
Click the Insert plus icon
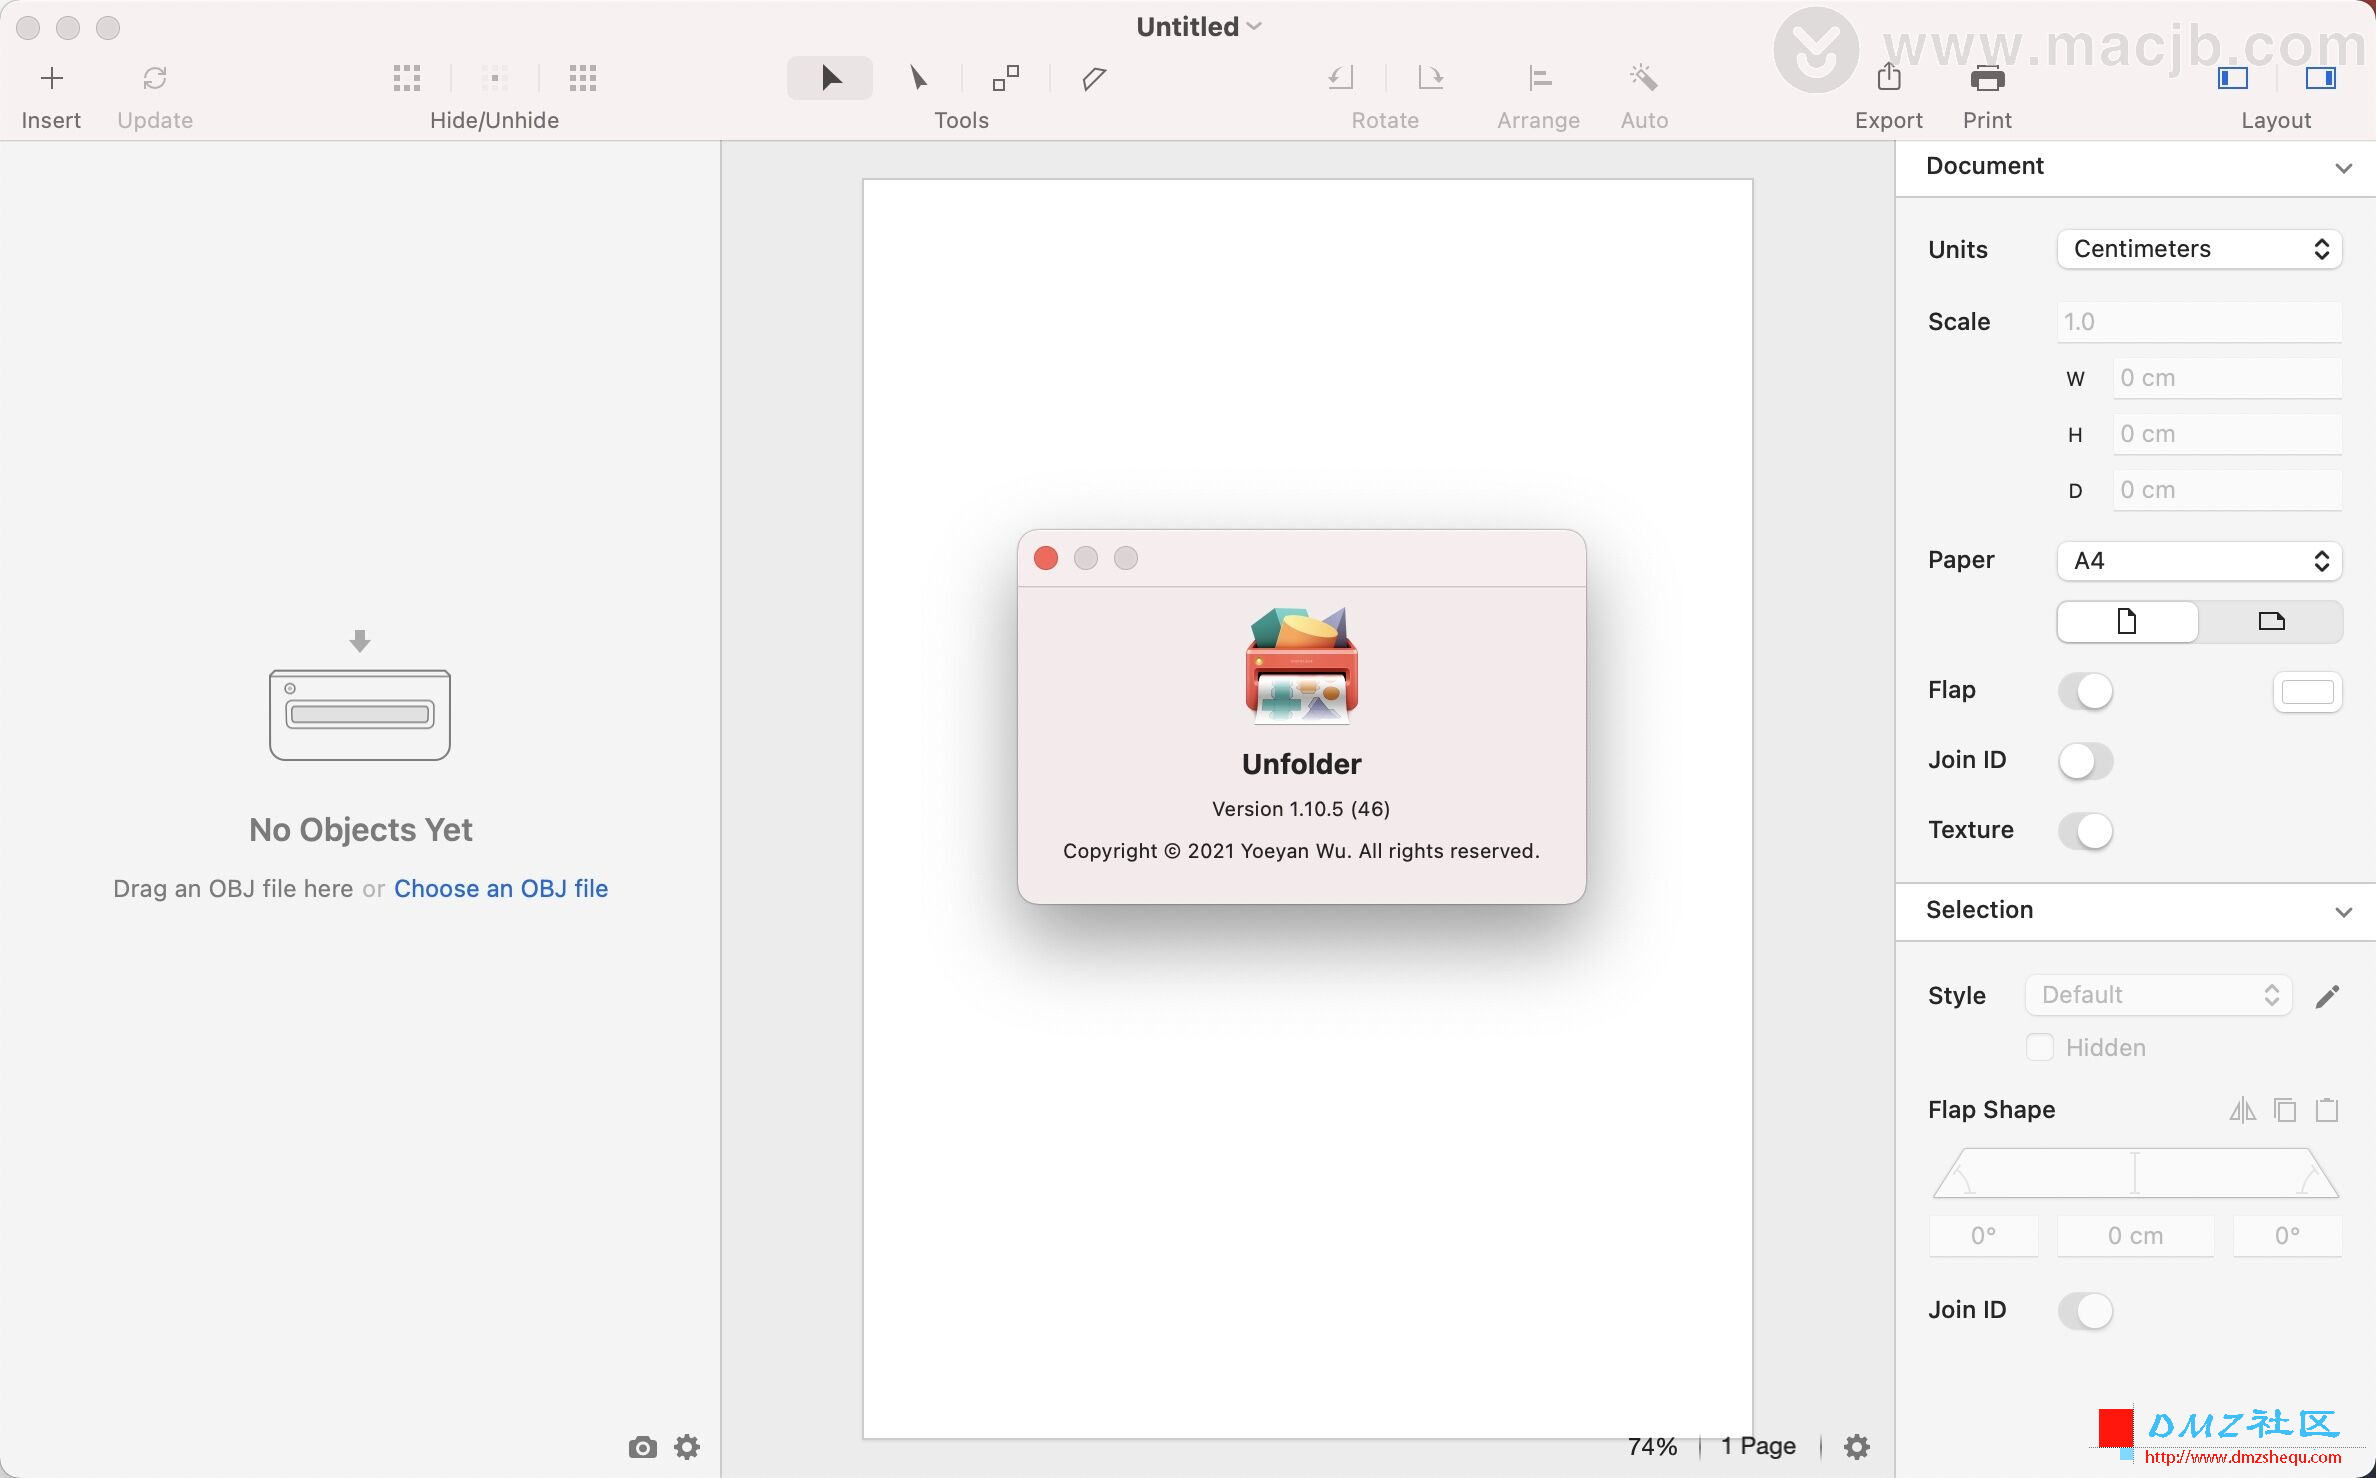point(51,78)
